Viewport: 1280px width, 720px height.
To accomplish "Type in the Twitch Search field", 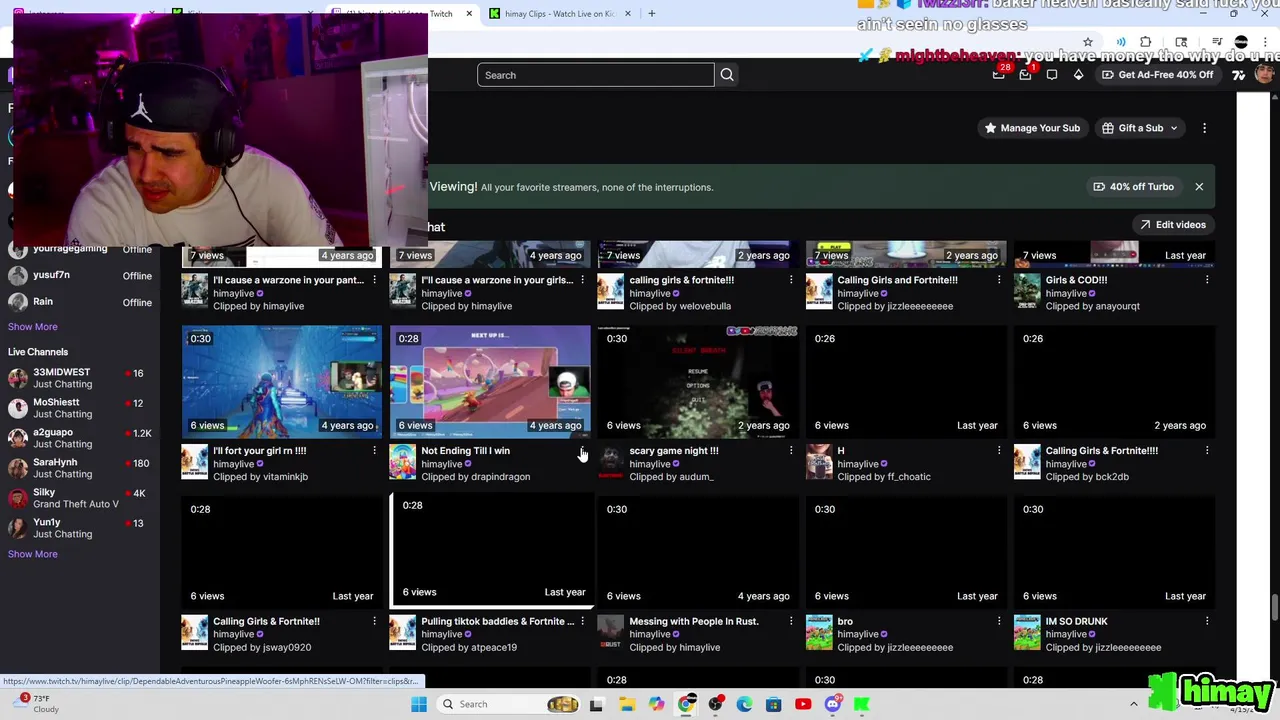I will pyautogui.click(x=596, y=75).
